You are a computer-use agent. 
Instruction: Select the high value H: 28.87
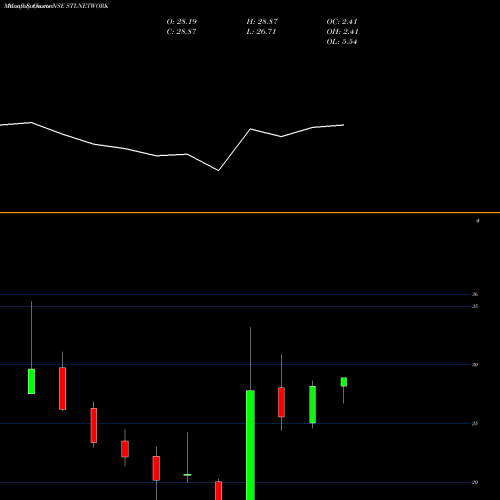262,21
